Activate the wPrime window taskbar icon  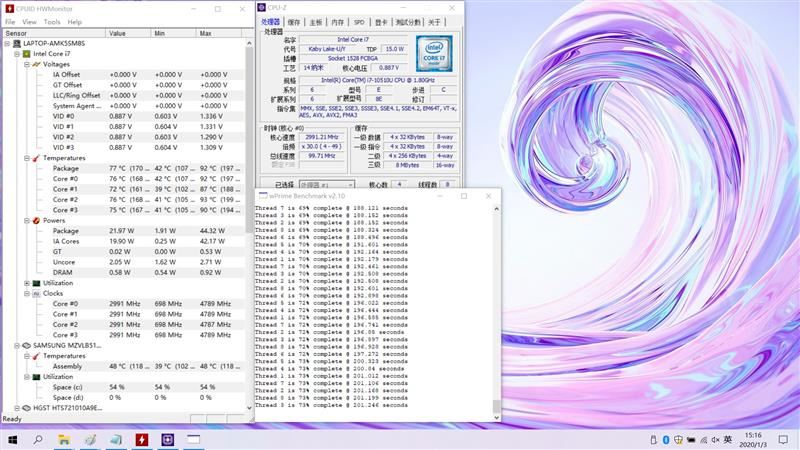point(193,440)
